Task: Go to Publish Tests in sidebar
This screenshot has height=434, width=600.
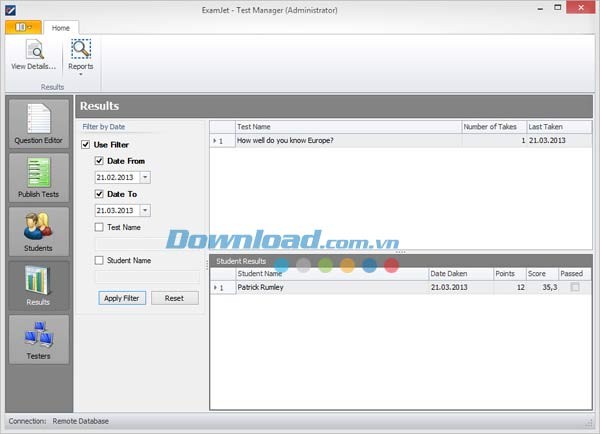Action: [39, 177]
